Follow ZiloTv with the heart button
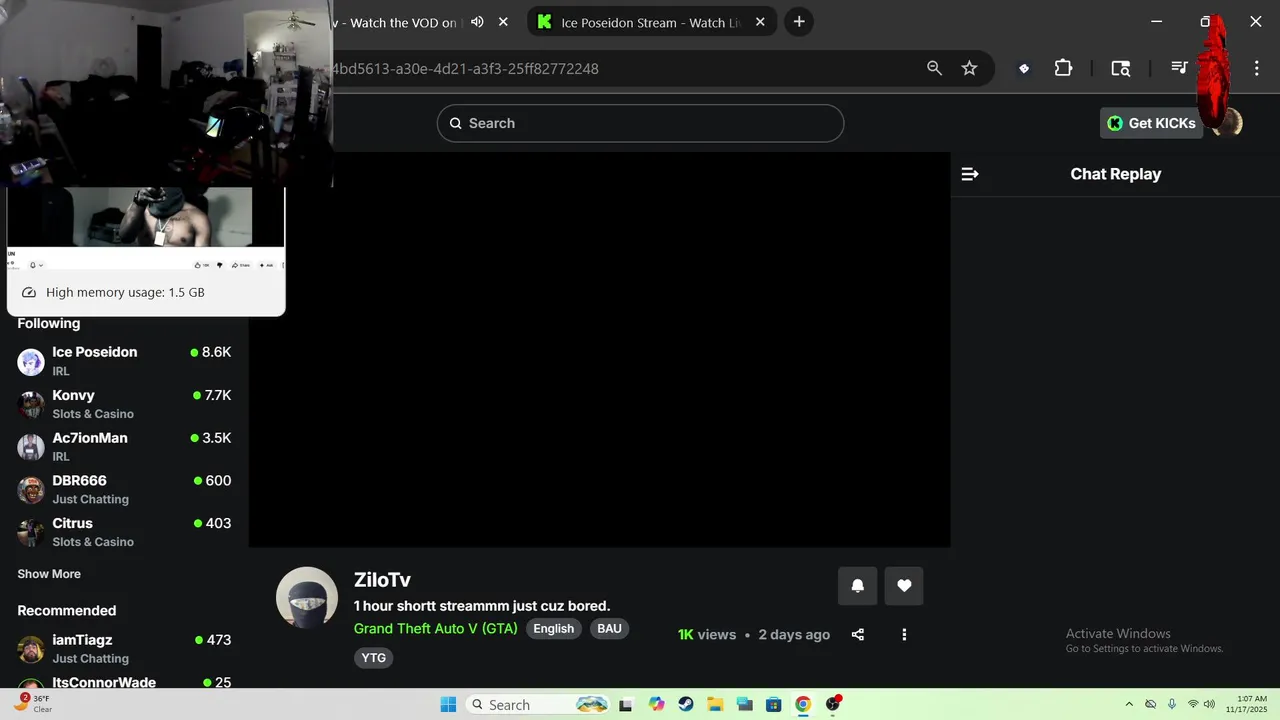Screen dimensions: 1280x720 [x=904, y=586]
